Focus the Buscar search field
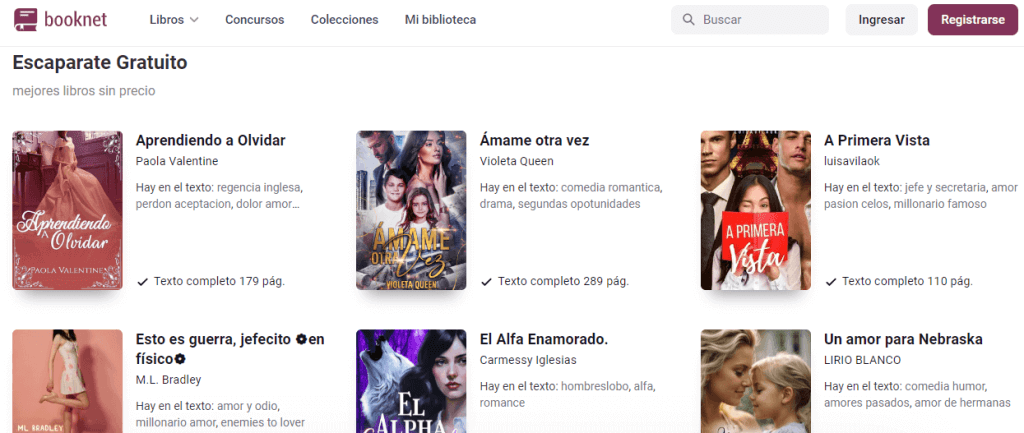Image resolution: width=1024 pixels, height=433 pixels. click(750, 20)
